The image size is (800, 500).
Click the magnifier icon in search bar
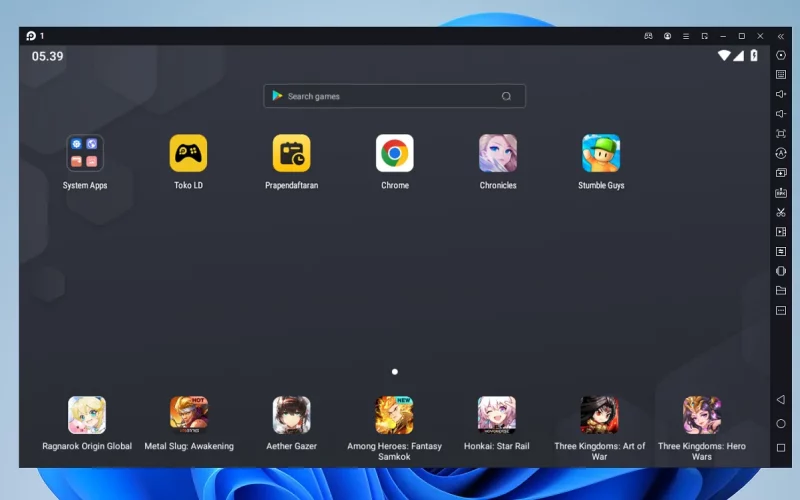tap(506, 96)
